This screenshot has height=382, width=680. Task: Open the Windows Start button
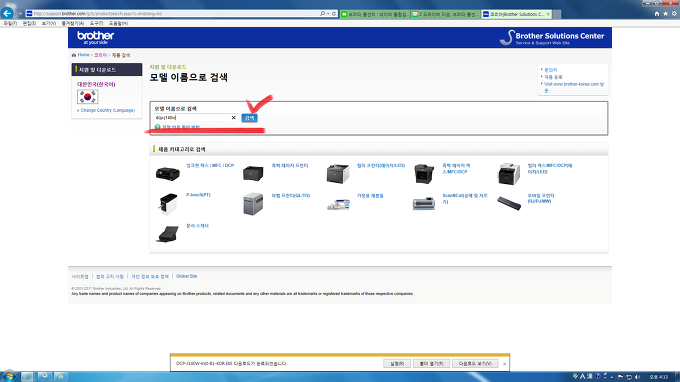(x=8, y=377)
